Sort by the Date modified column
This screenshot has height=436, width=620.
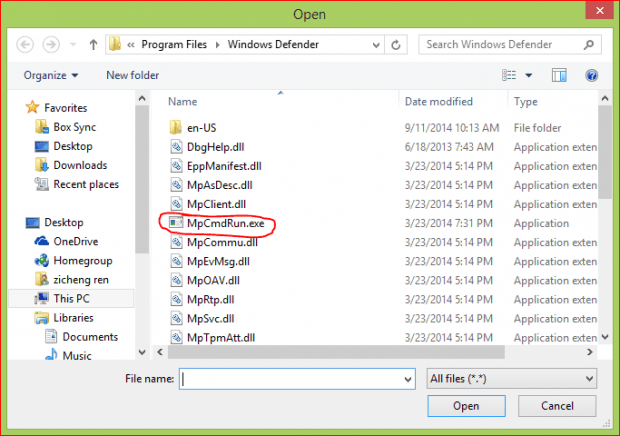click(x=439, y=102)
